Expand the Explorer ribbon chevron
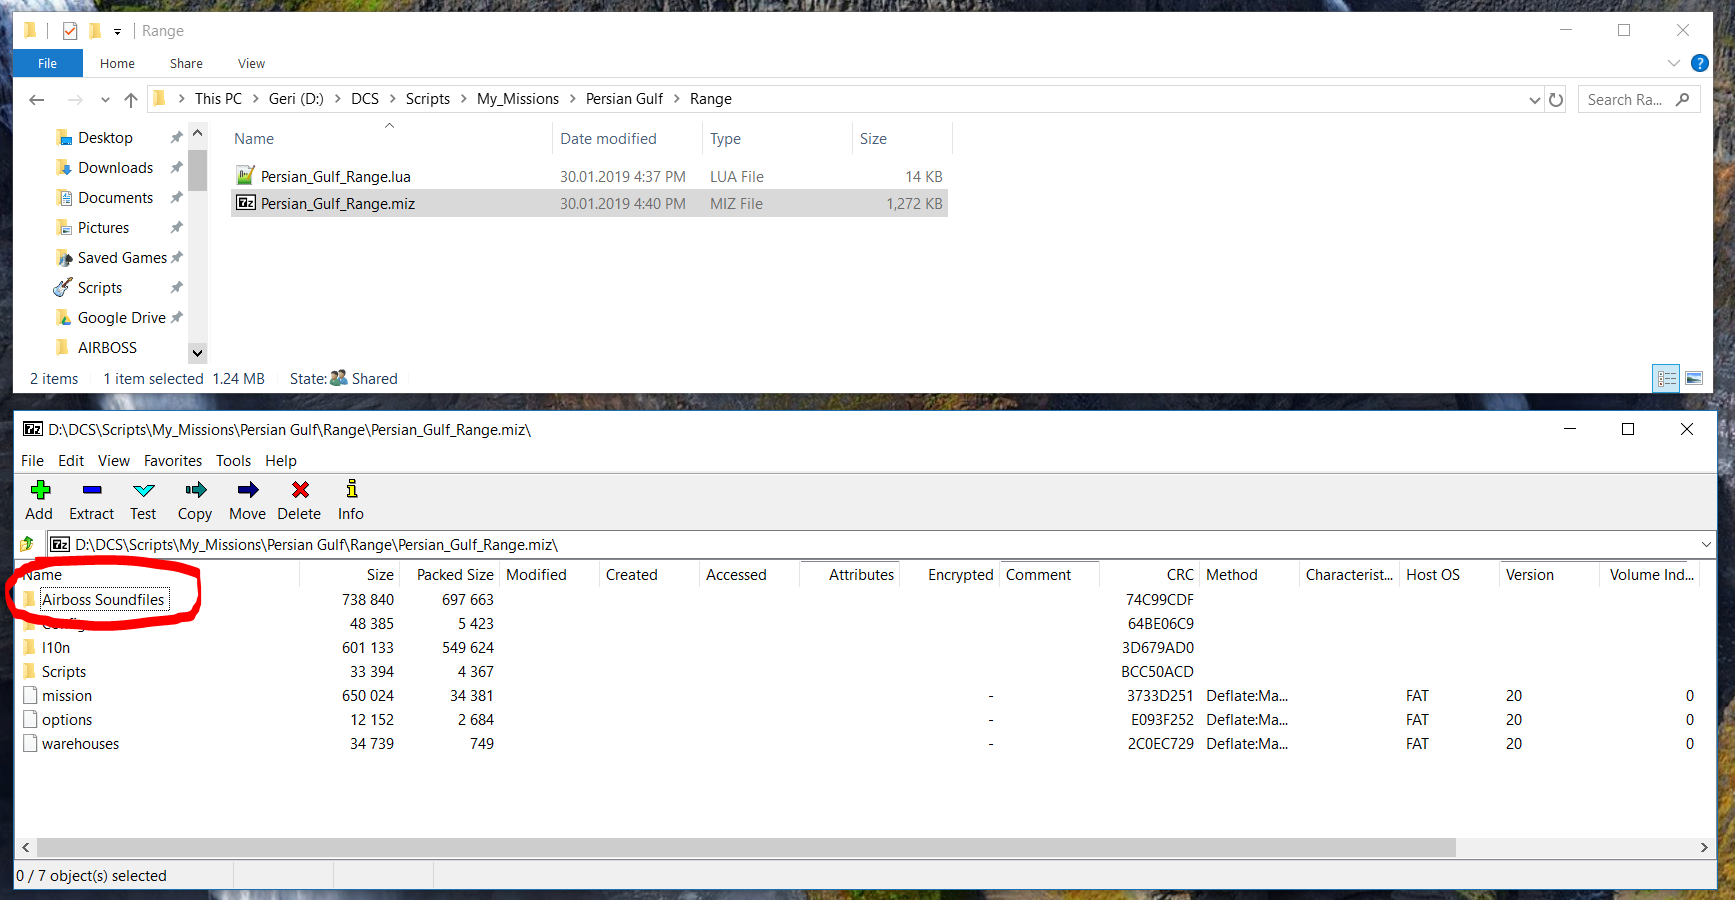This screenshot has height=900, width=1735. tap(1674, 63)
